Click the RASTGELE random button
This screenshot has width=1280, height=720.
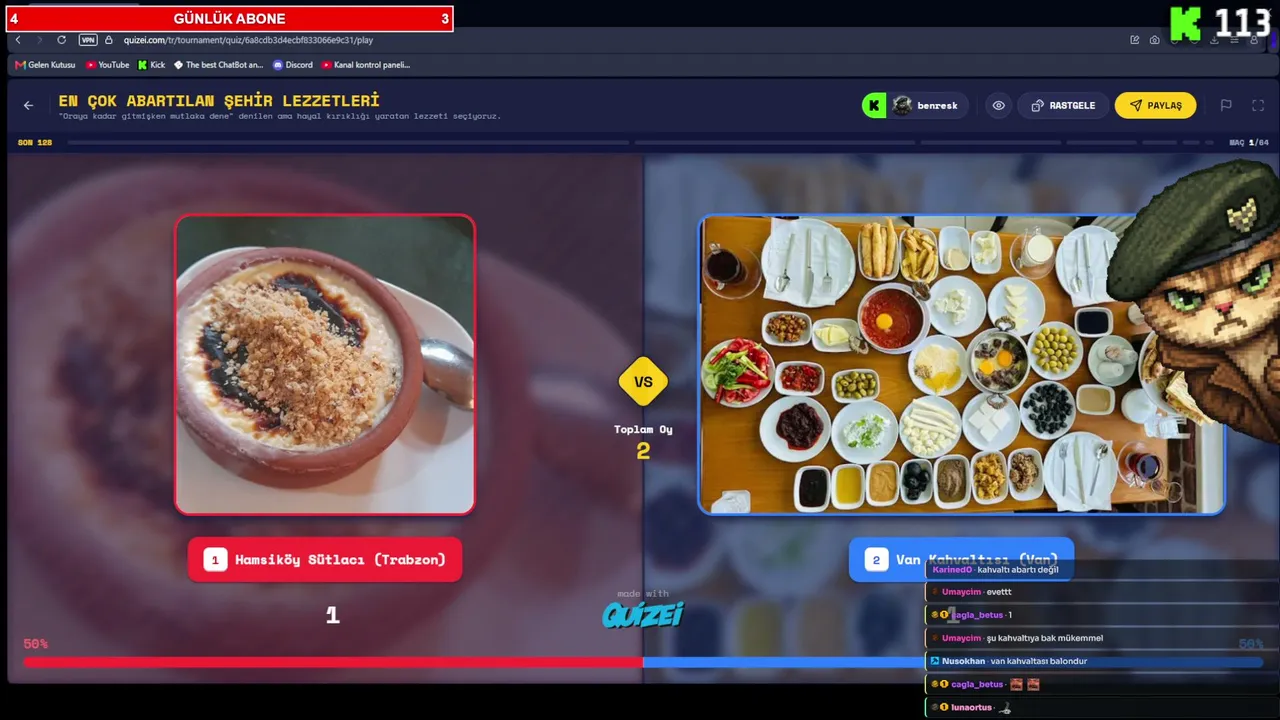point(1063,105)
